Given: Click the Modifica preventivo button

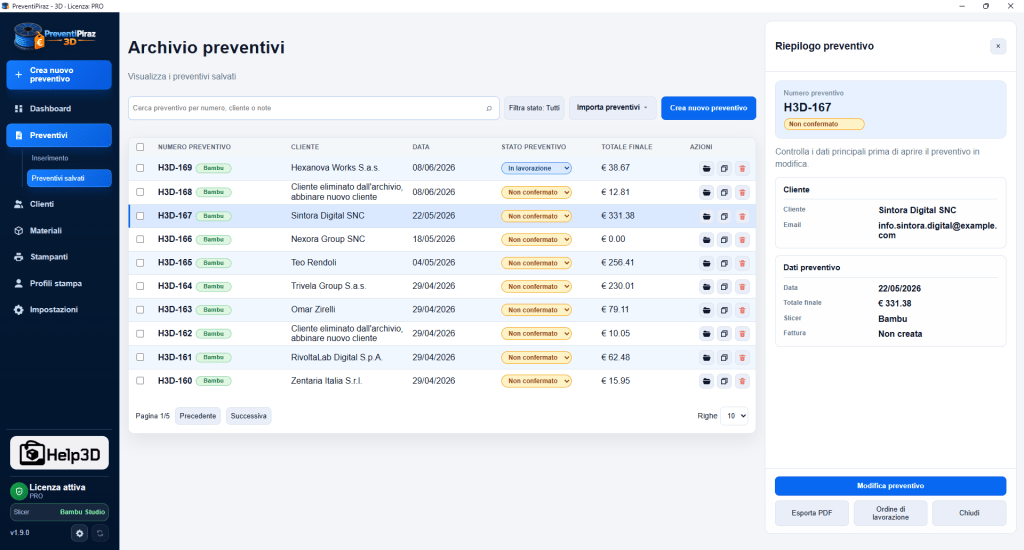Looking at the screenshot, I should click(890, 486).
